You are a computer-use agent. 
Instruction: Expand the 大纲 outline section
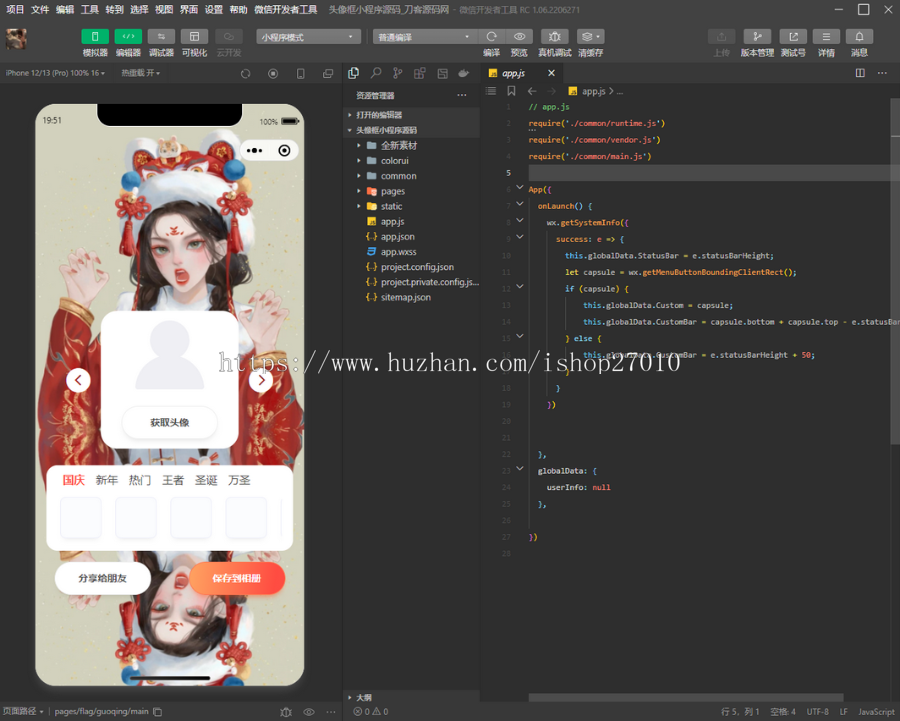point(411,697)
